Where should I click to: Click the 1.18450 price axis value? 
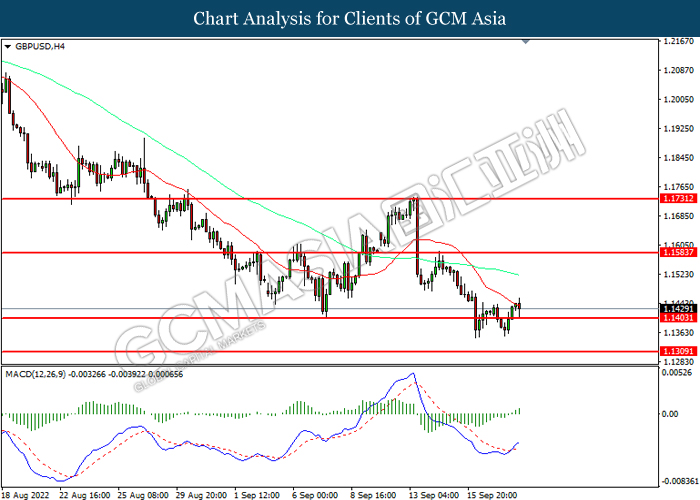[x=679, y=158]
